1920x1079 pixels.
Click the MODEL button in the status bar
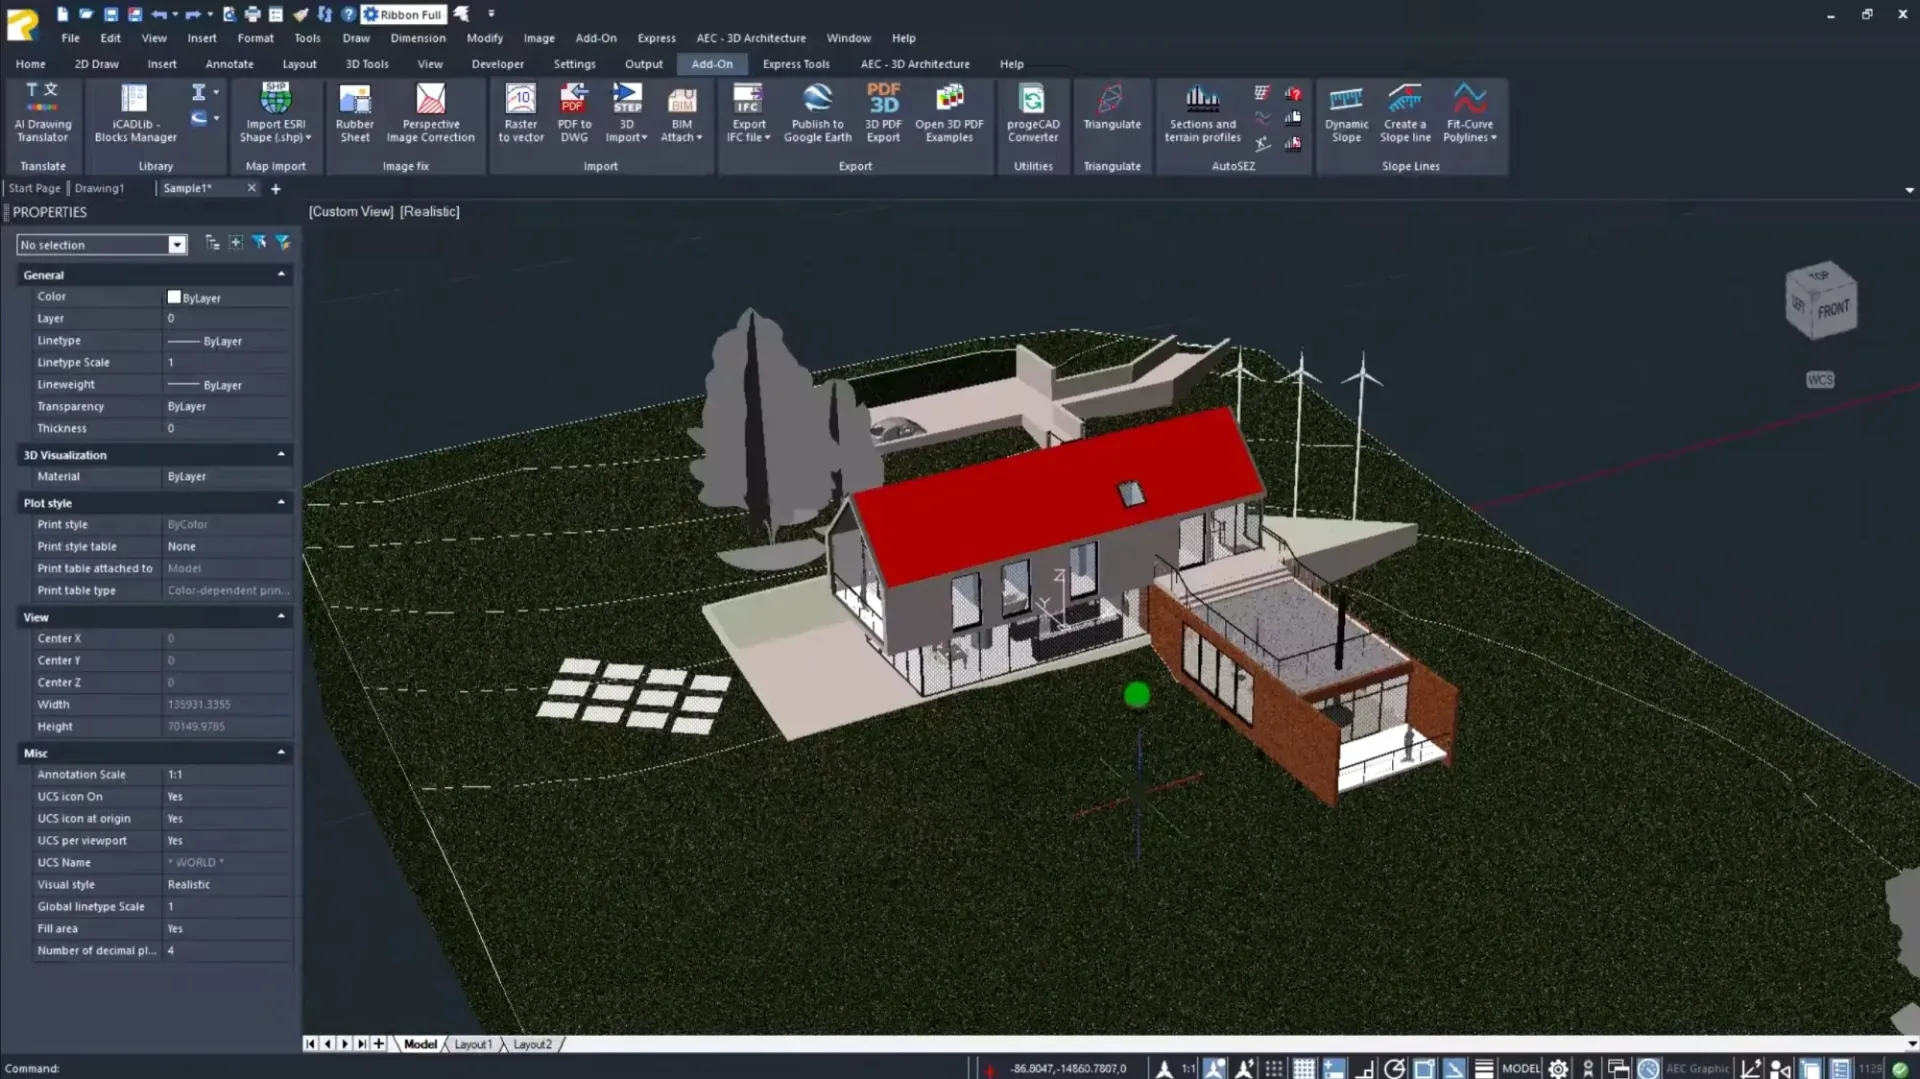[1520, 1068]
